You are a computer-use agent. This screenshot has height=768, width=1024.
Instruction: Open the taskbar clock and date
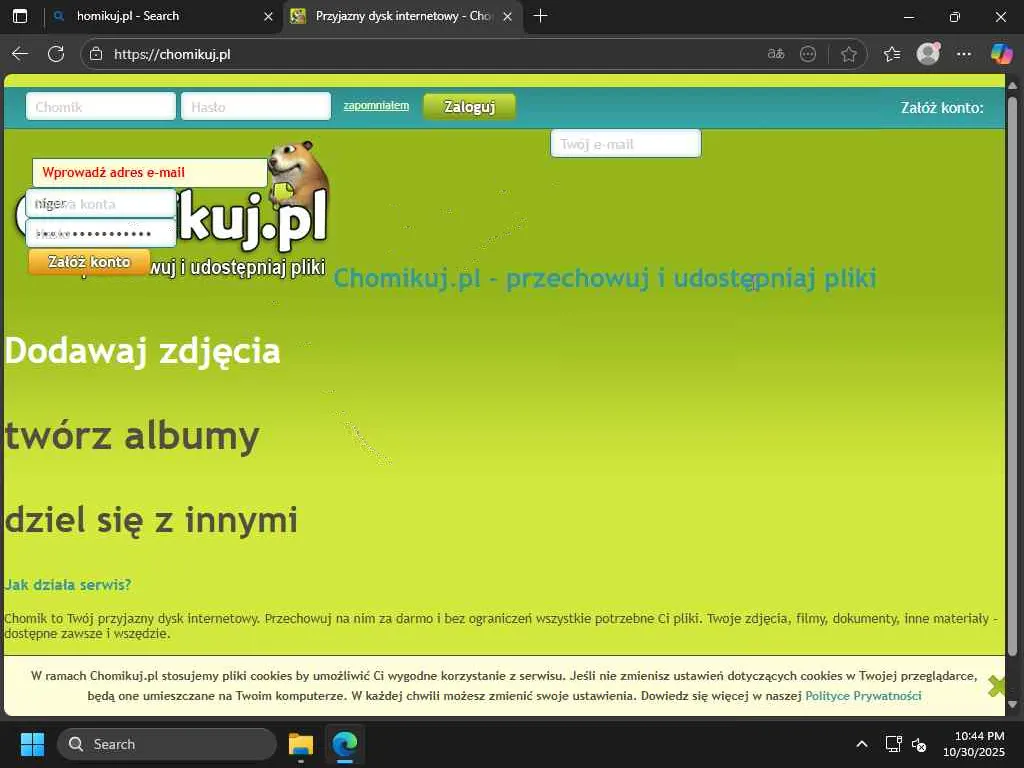[x=973, y=744]
